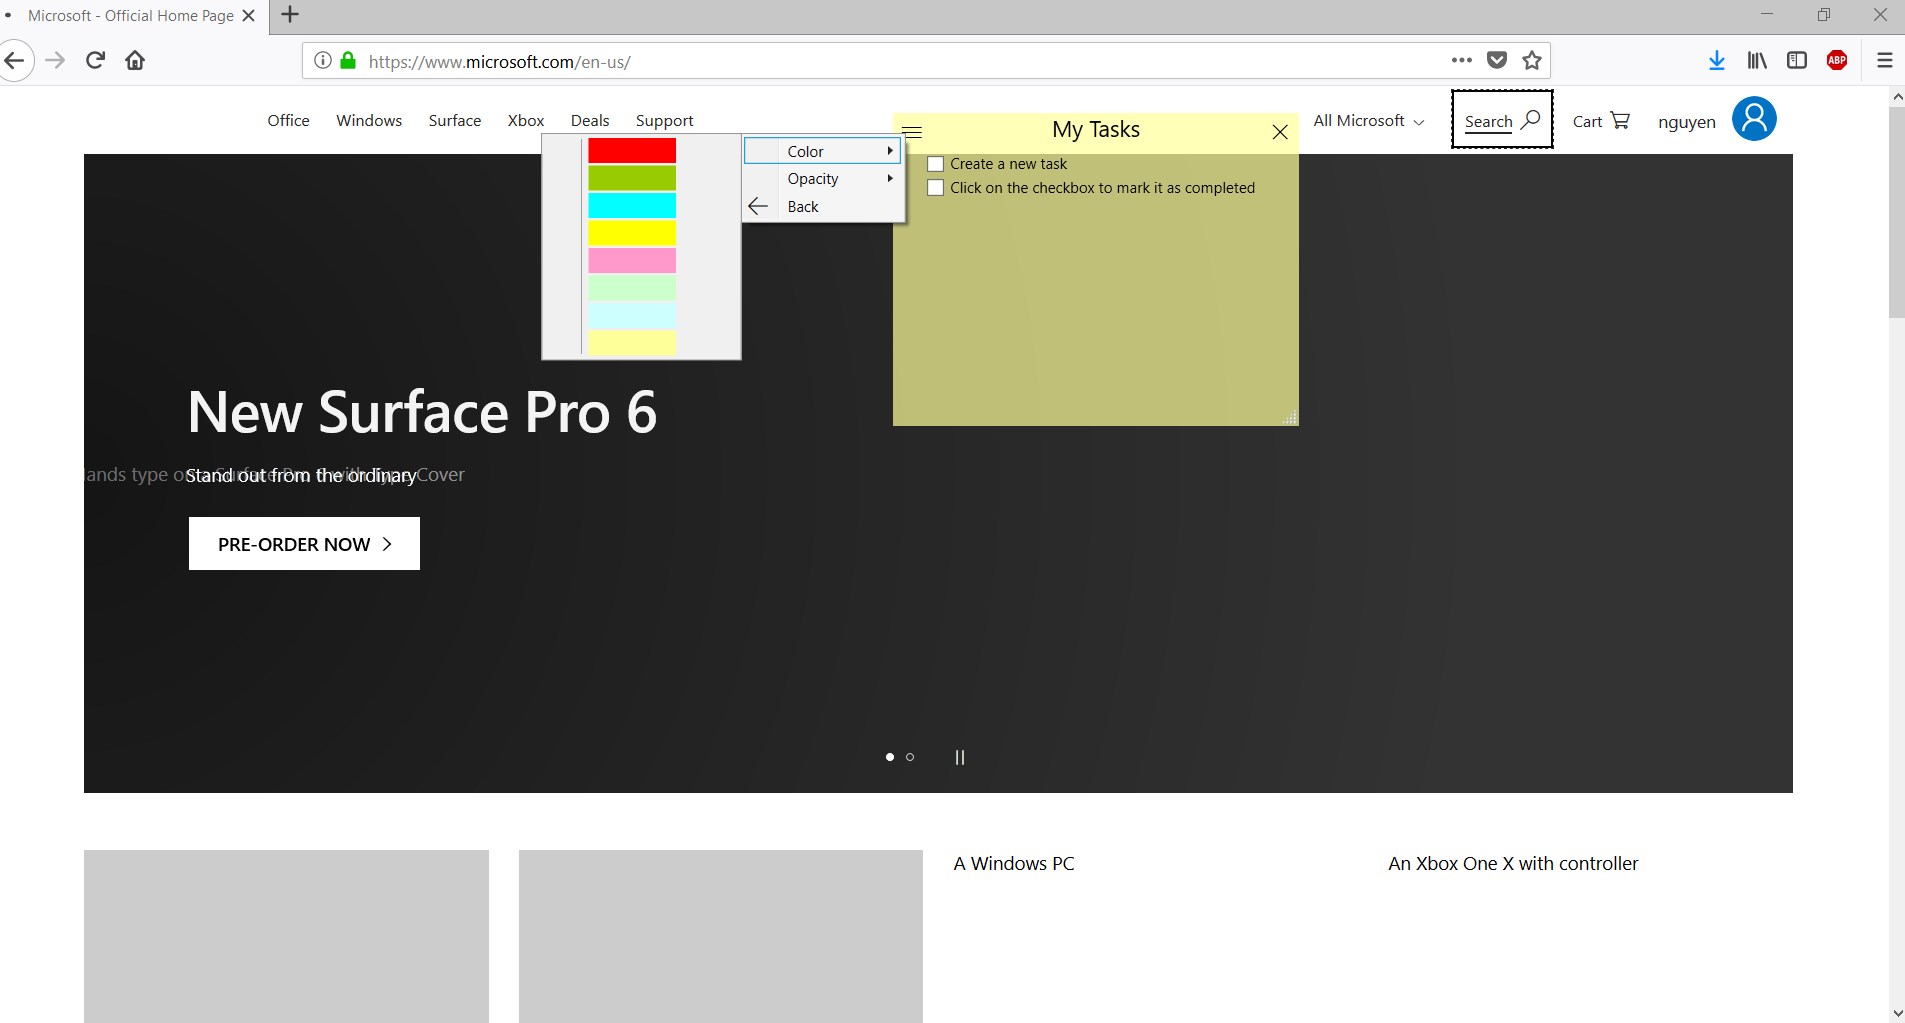Viewport: 1905px width, 1023px height.
Task: Click the nguyen account avatar
Action: point(1754,119)
